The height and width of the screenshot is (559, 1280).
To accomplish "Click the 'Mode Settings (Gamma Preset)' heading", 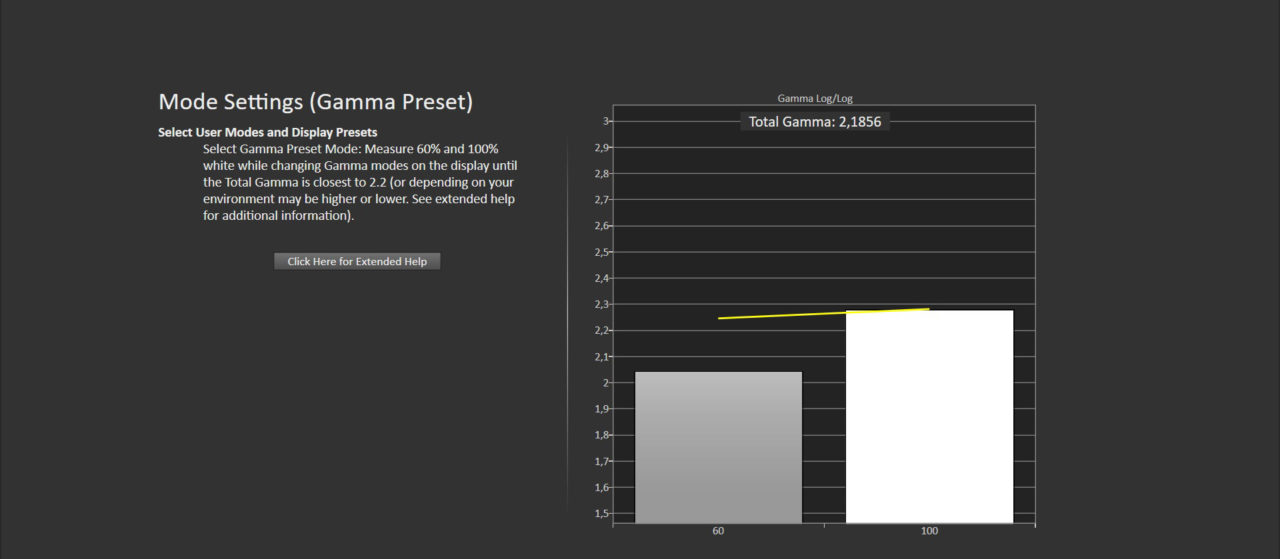I will pos(315,102).
